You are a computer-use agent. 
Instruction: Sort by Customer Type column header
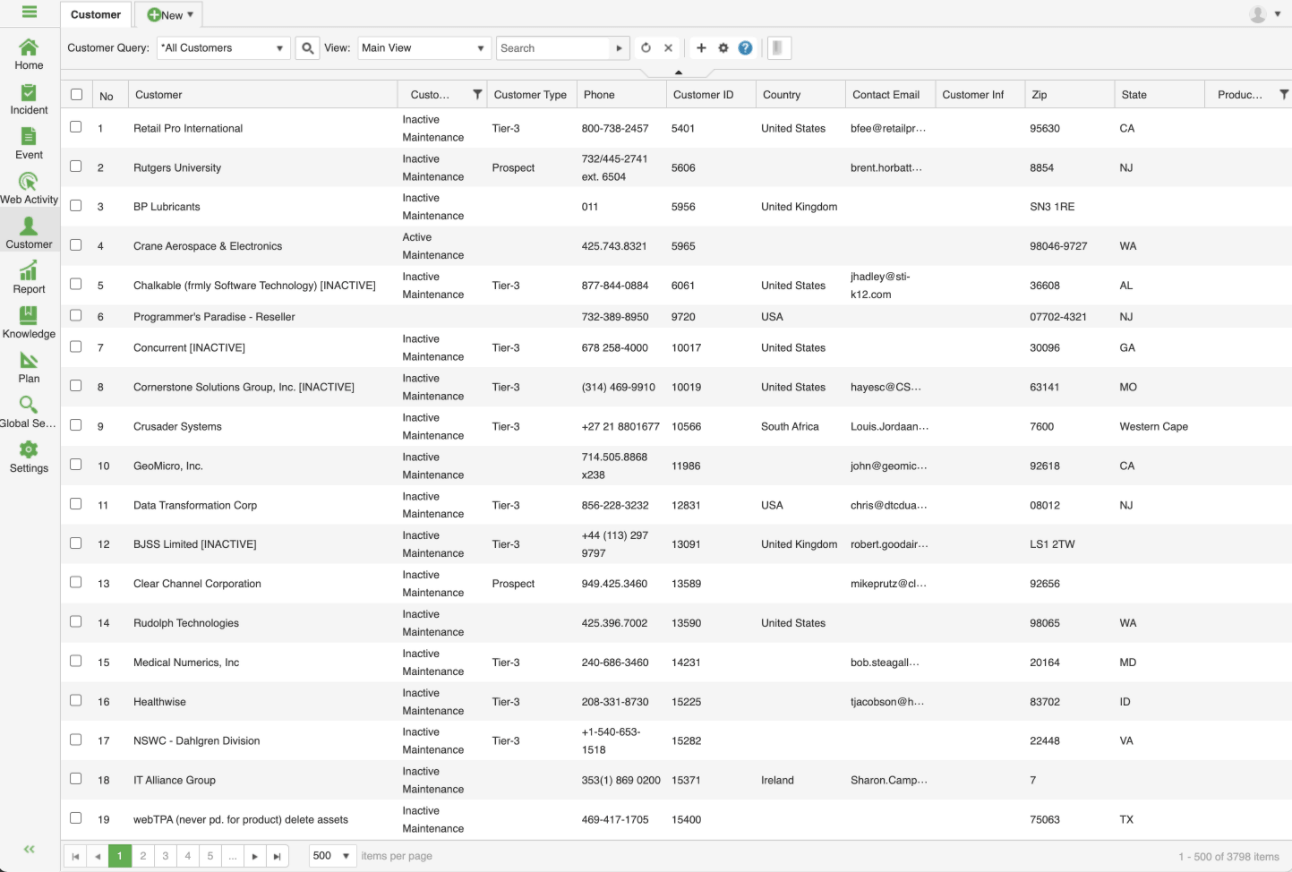pos(530,95)
